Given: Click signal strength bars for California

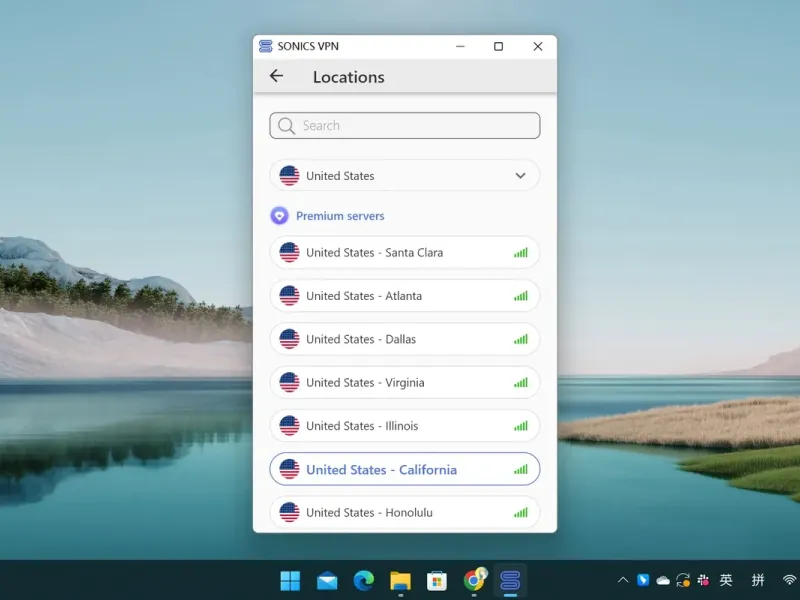Looking at the screenshot, I should point(520,469).
